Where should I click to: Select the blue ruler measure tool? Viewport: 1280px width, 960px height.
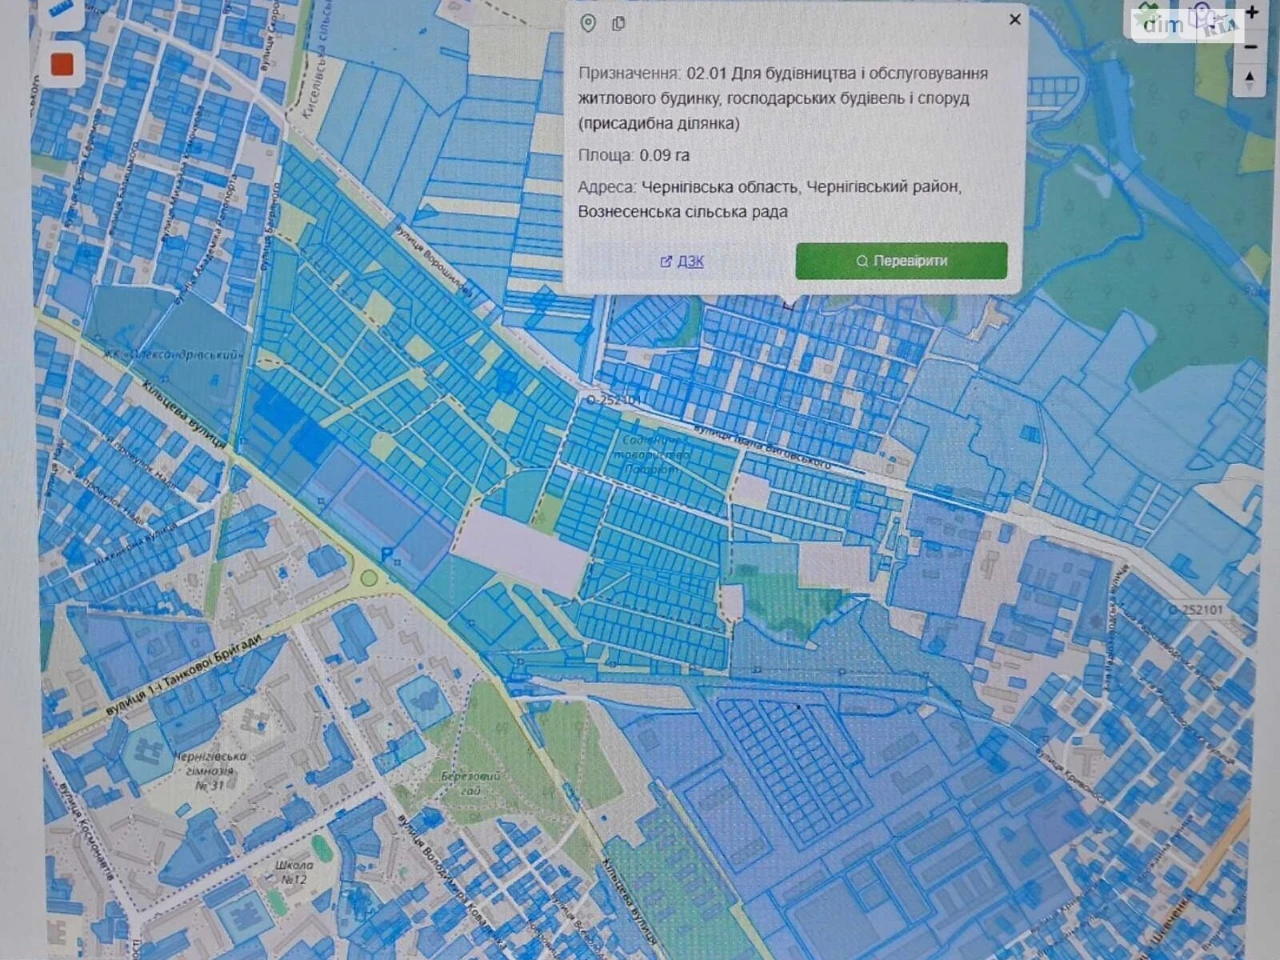(x=62, y=12)
